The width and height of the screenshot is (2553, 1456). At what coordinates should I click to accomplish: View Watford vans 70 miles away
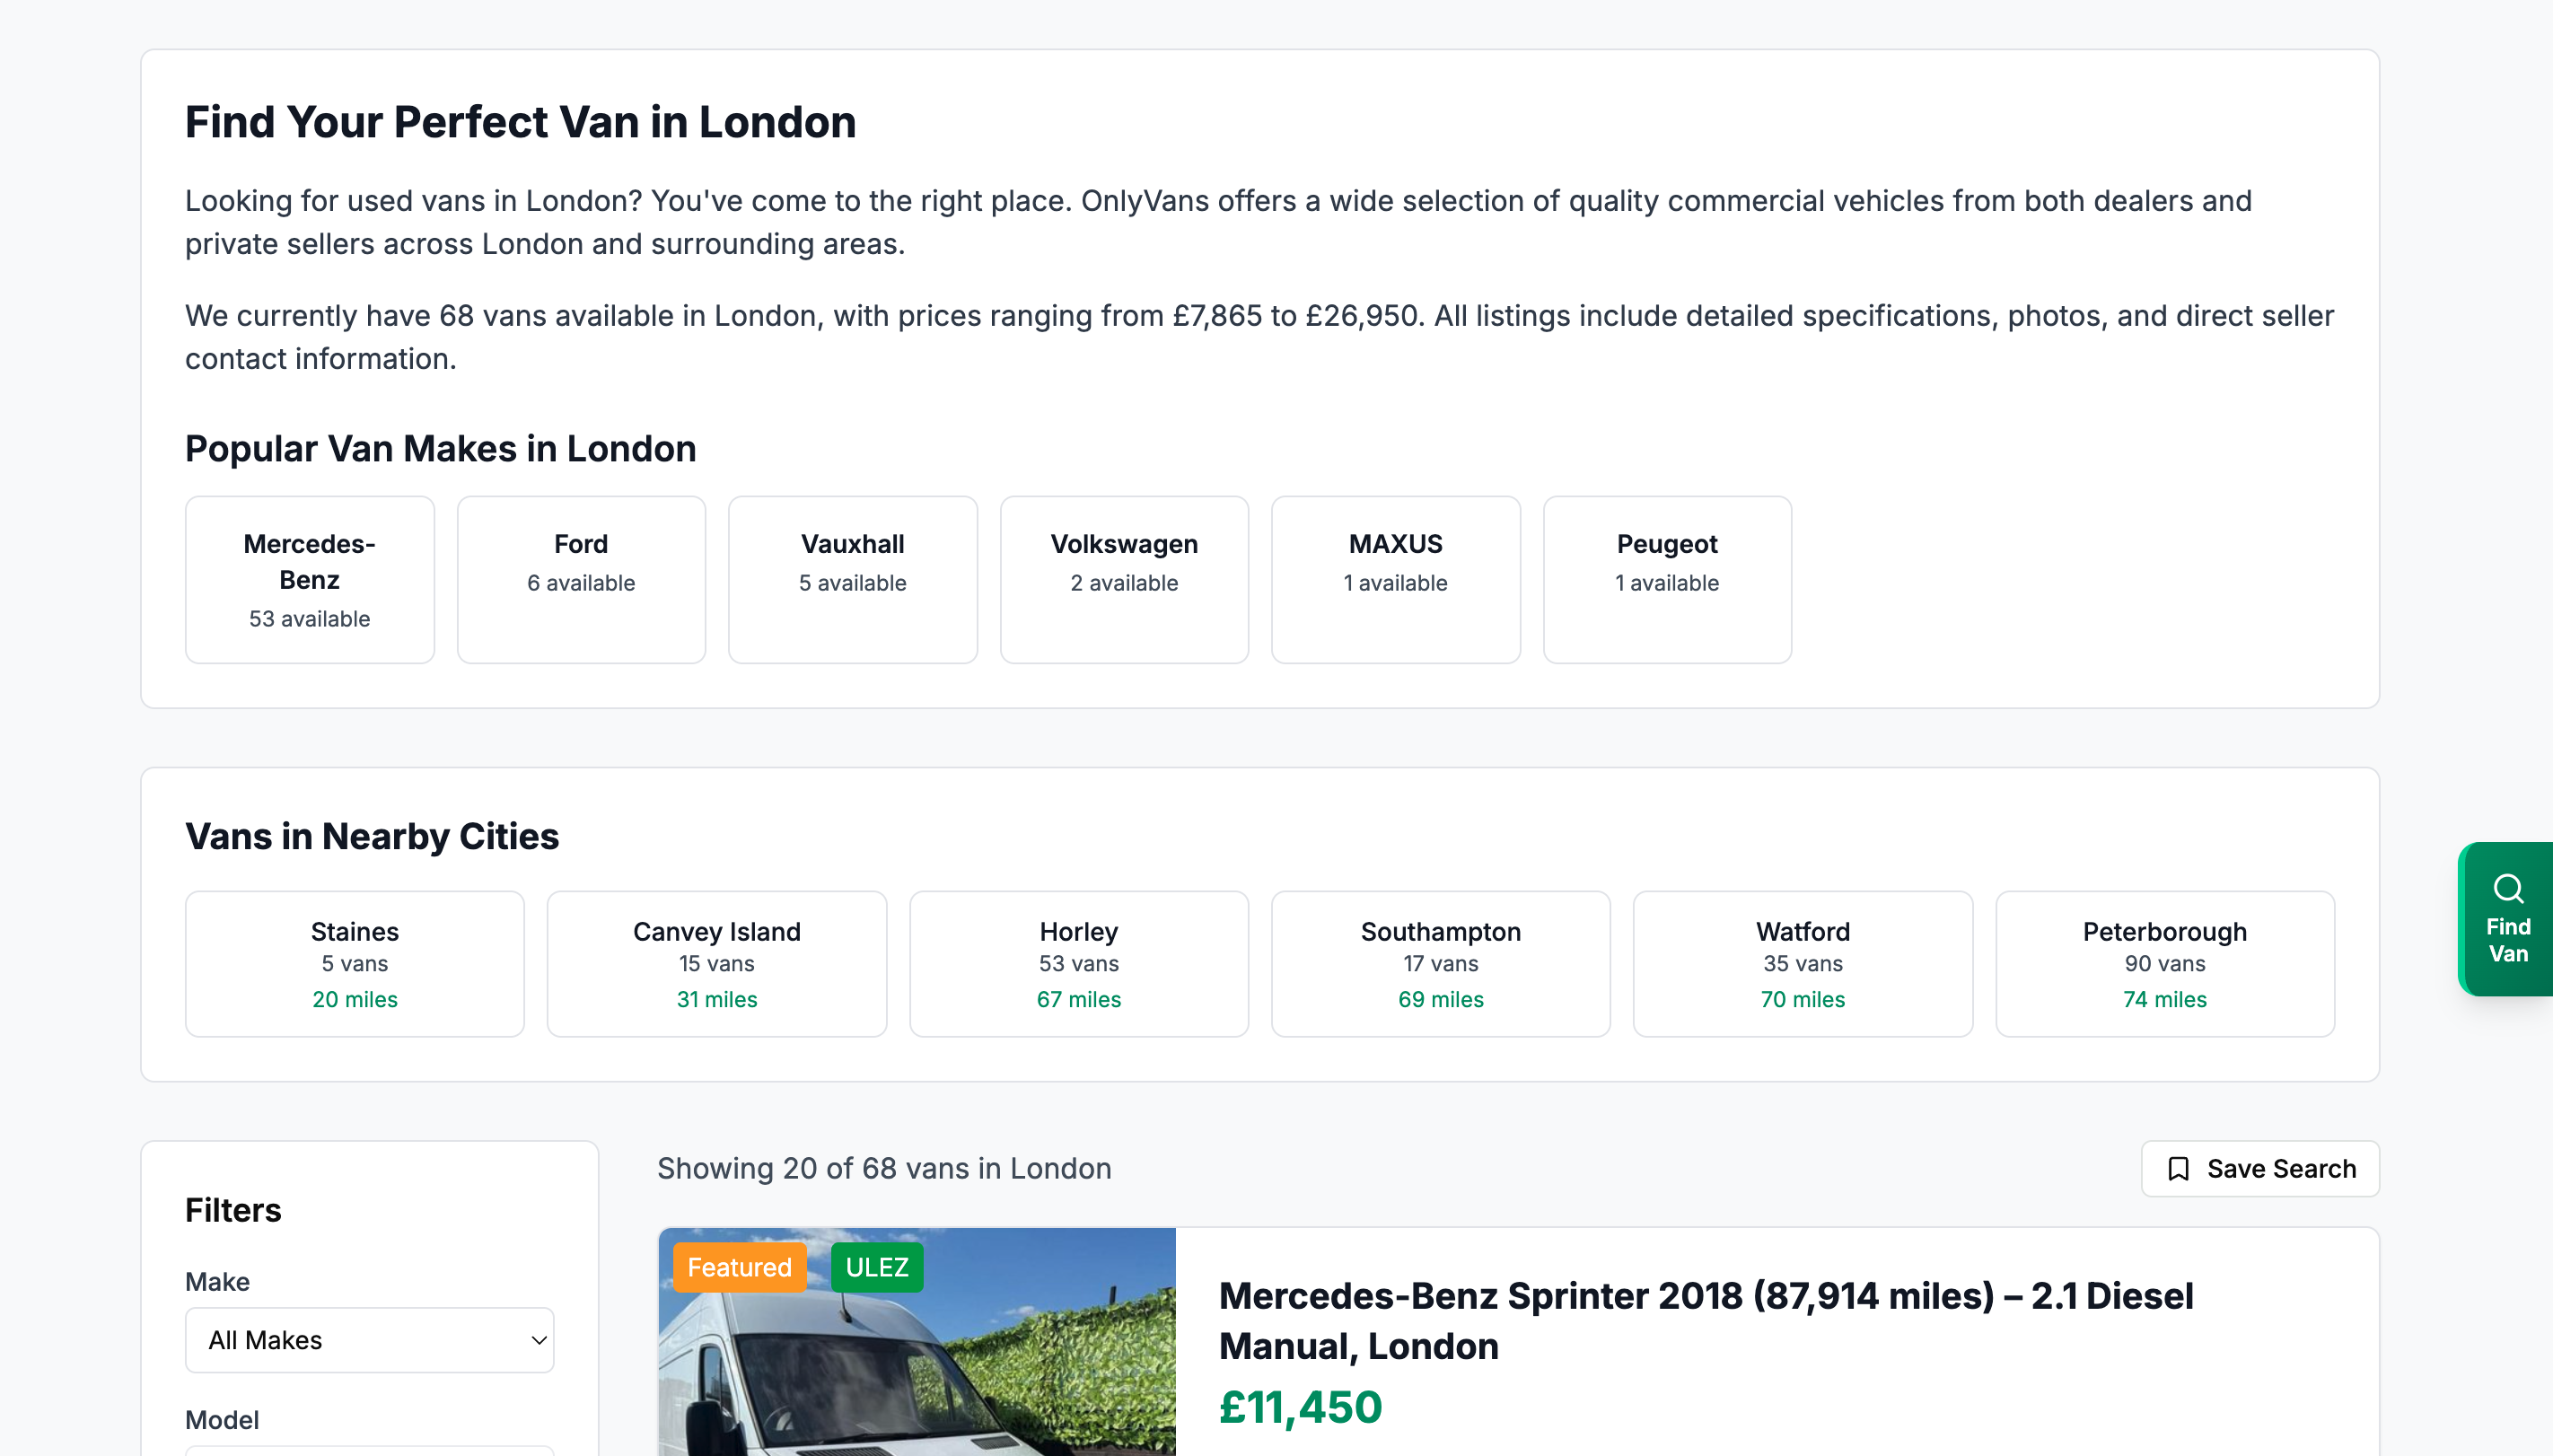1803,963
